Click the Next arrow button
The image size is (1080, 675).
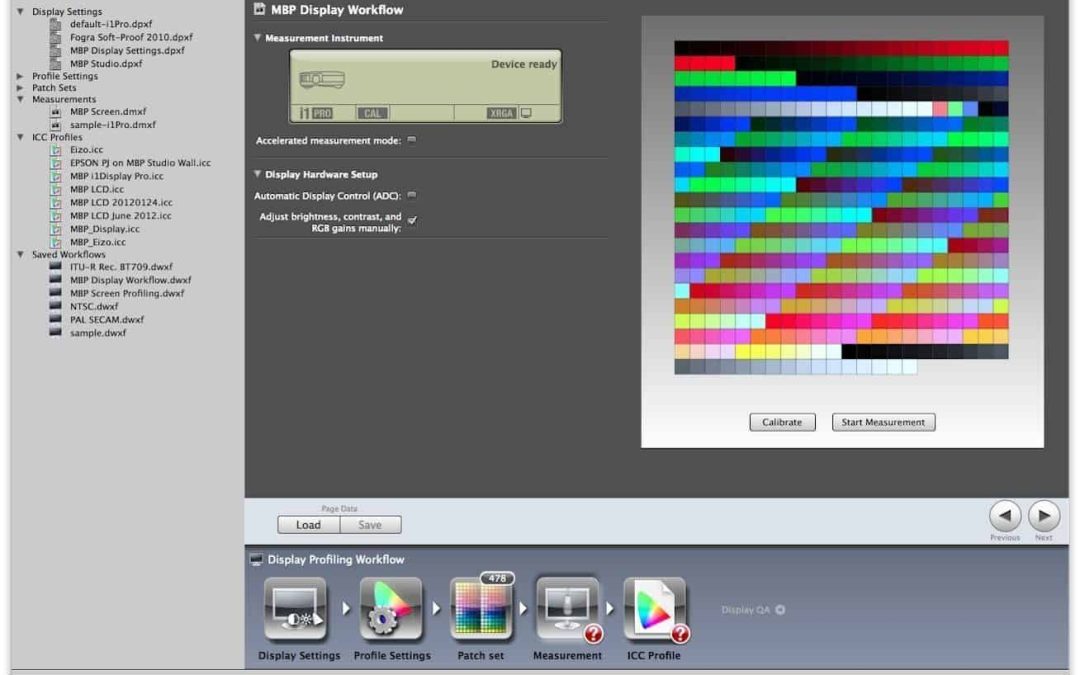[1043, 516]
